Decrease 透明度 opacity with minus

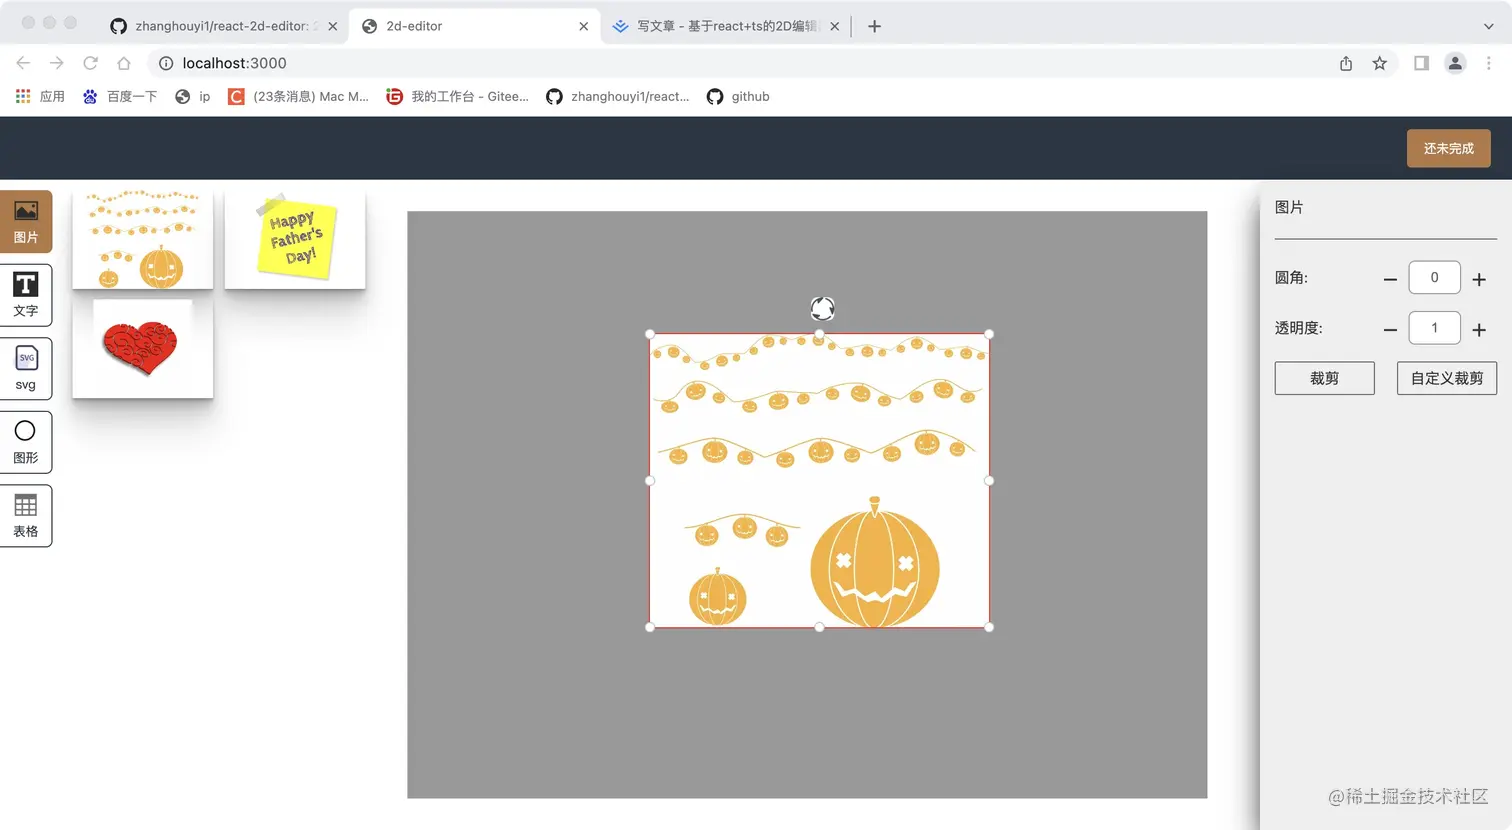tap(1390, 329)
